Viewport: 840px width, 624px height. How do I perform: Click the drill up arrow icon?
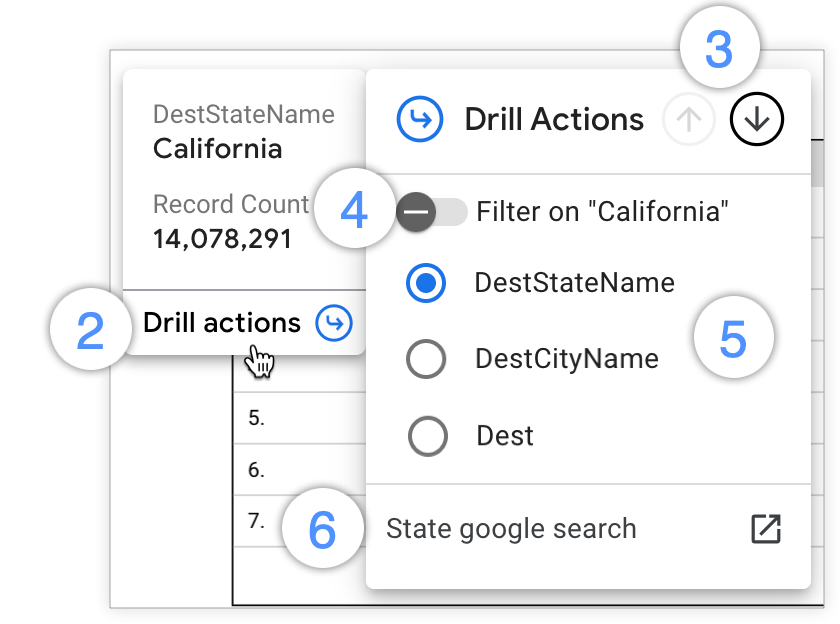pyautogui.click(x=689, y=118)
